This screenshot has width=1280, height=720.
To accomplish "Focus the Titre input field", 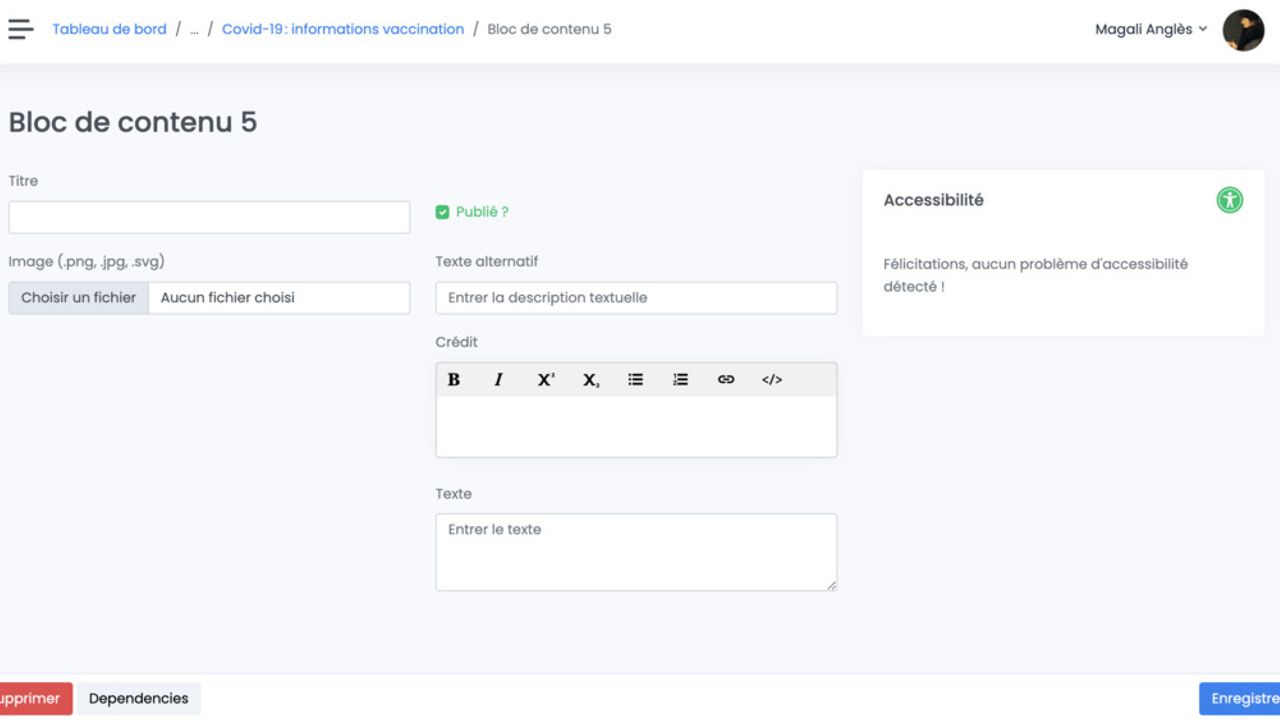I will pos(209,217).
